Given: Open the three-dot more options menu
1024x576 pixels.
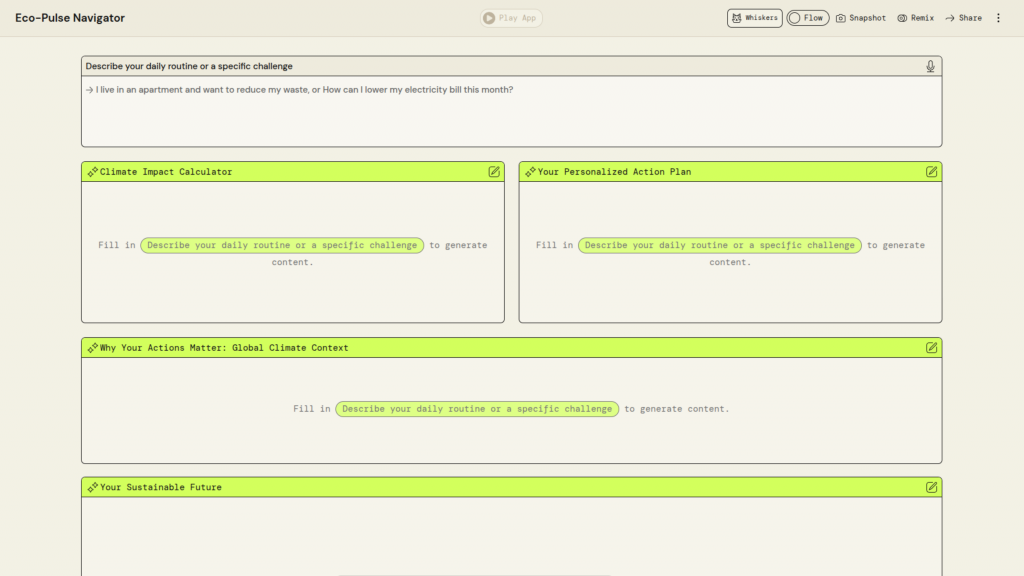Looking at the screenshot, I should (997, 18).
